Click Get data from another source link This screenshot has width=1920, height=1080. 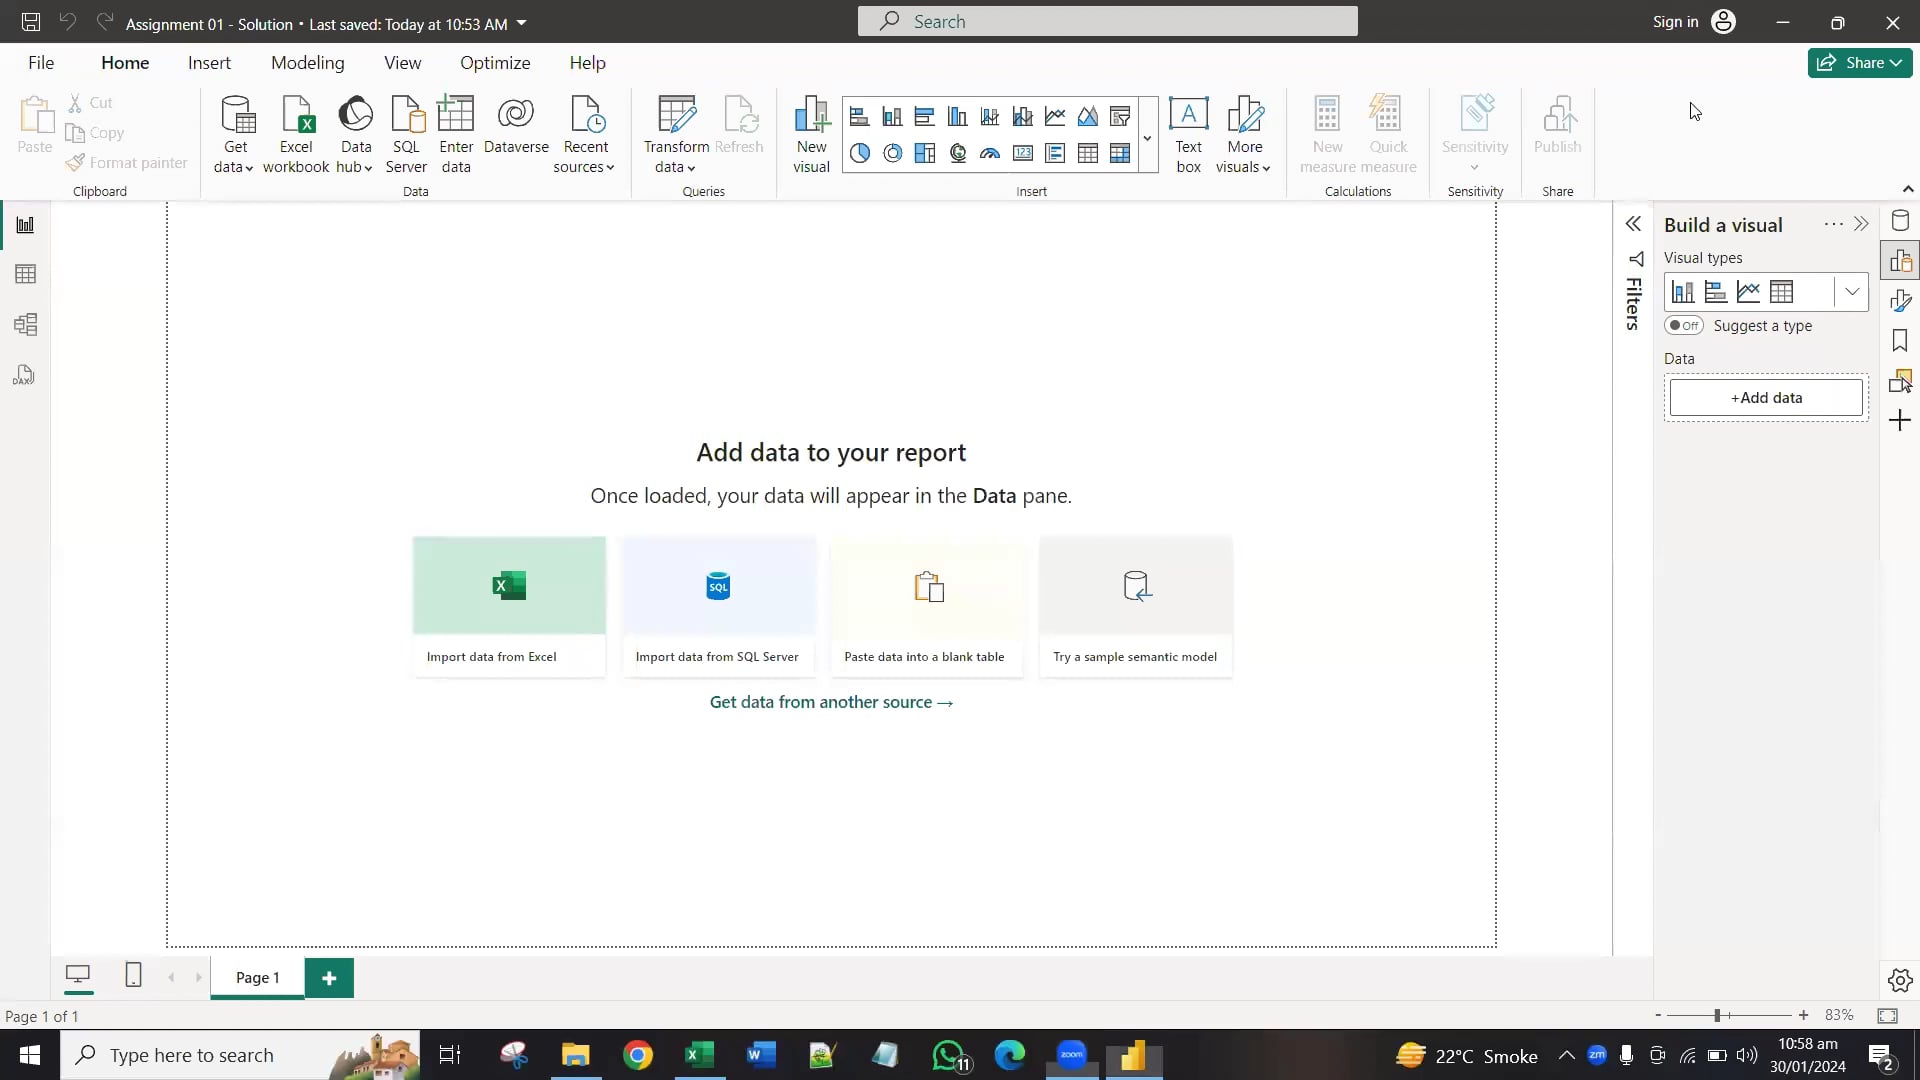(x=831, y=702)
